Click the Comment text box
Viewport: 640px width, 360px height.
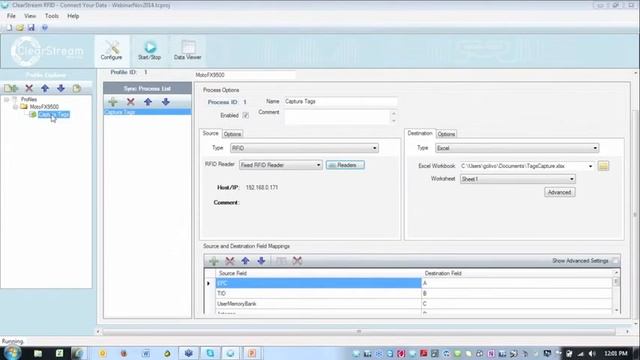click(337, 117)
